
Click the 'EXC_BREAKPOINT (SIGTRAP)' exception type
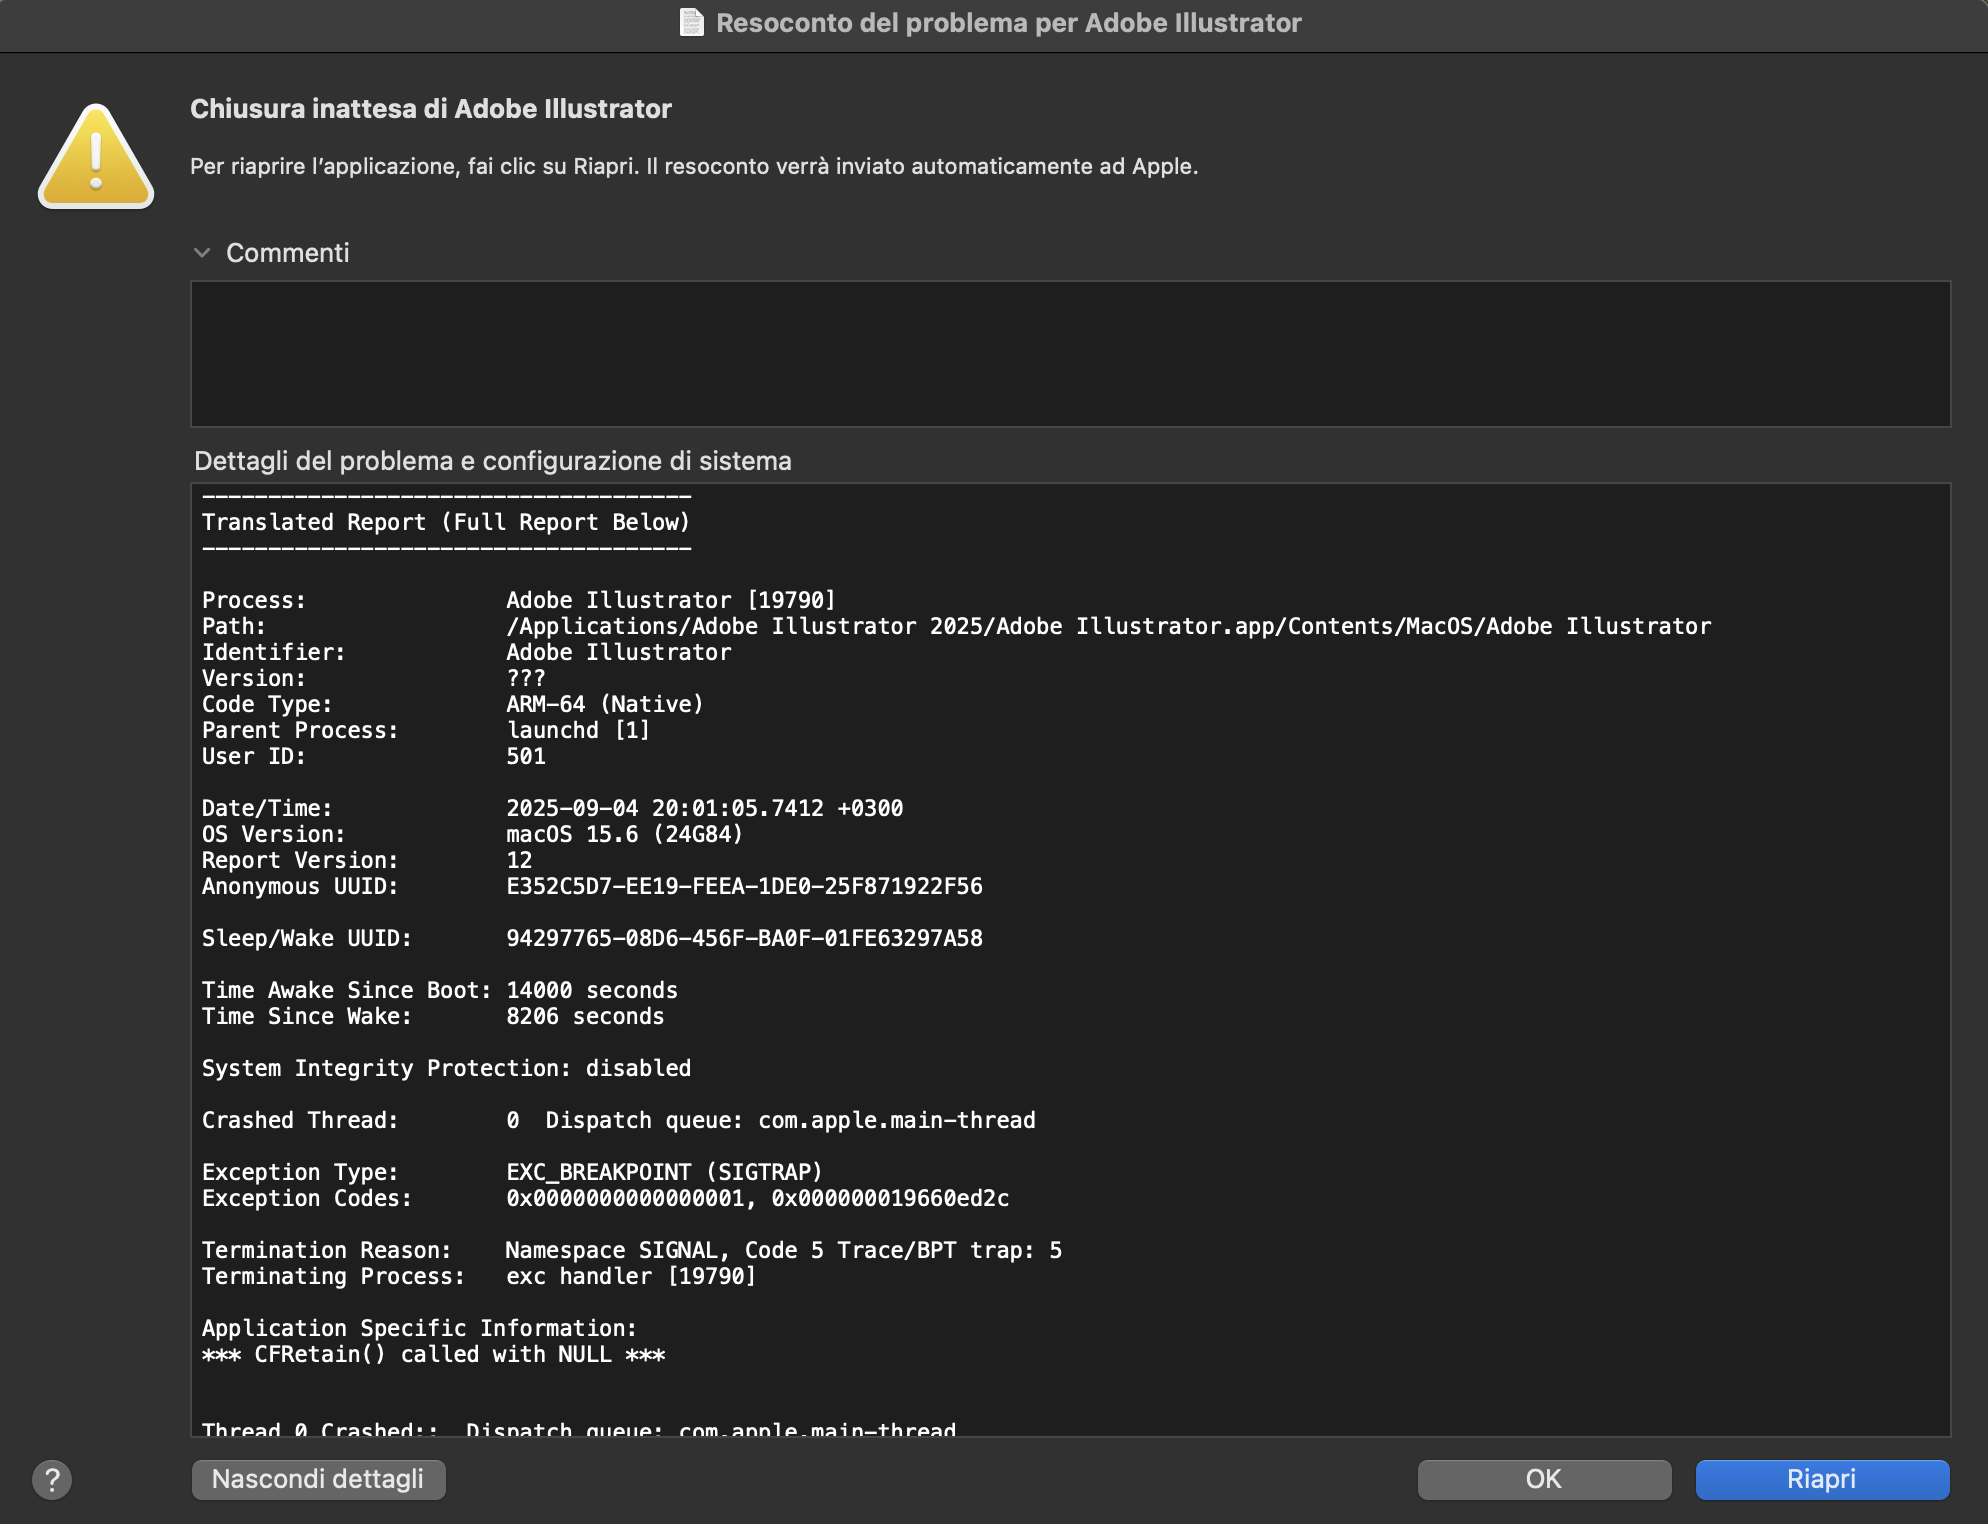(x=664, y=1172)
